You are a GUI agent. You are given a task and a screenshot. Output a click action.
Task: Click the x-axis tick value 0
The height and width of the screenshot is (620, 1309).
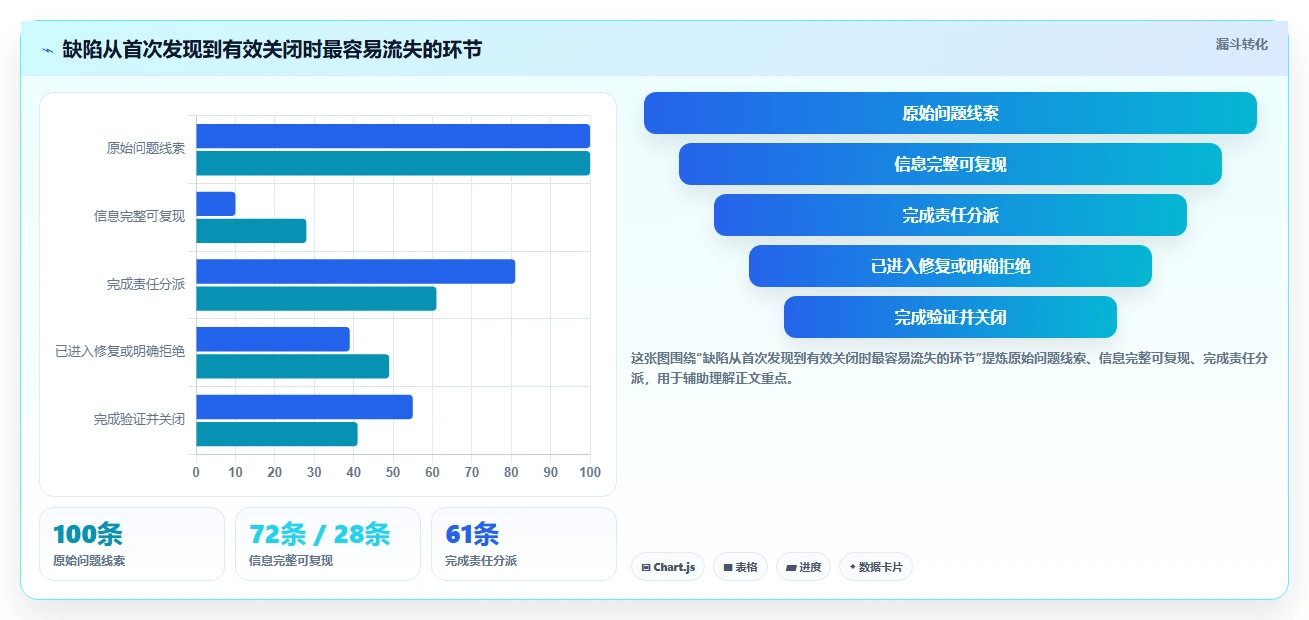(x=196, y=472)
